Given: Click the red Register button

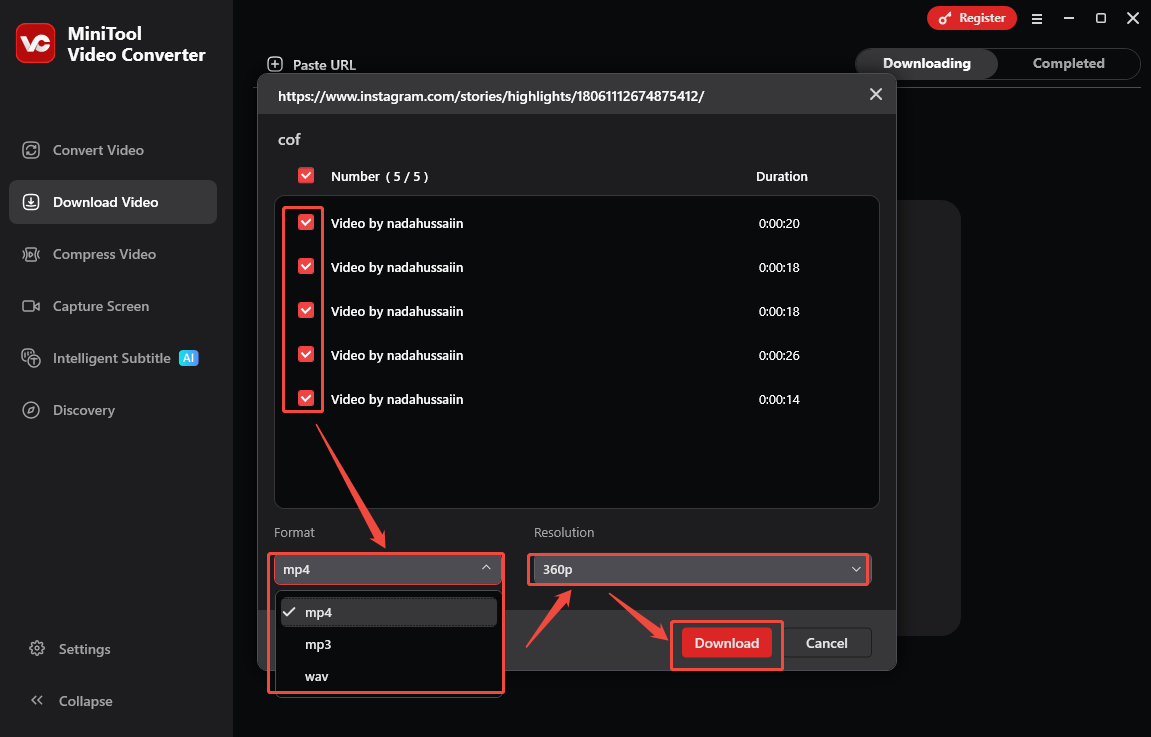Looking at the screenshot, I should point(971,17).
